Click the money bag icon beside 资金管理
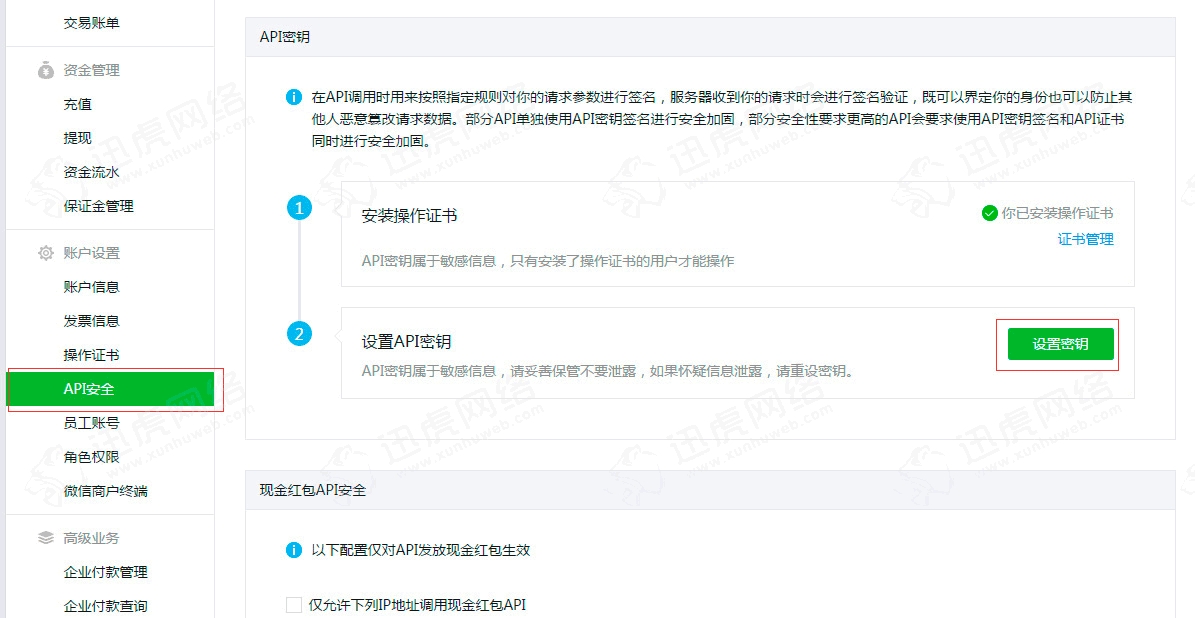Screen dimensions: 1195x618 click(46, 70)
